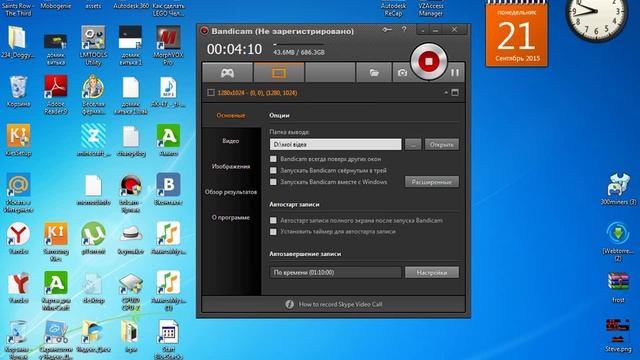Select the Корзина recycle bin desktop icon
Image resolution: width=640 pixels, height=360 pixels.
(18, 92)
